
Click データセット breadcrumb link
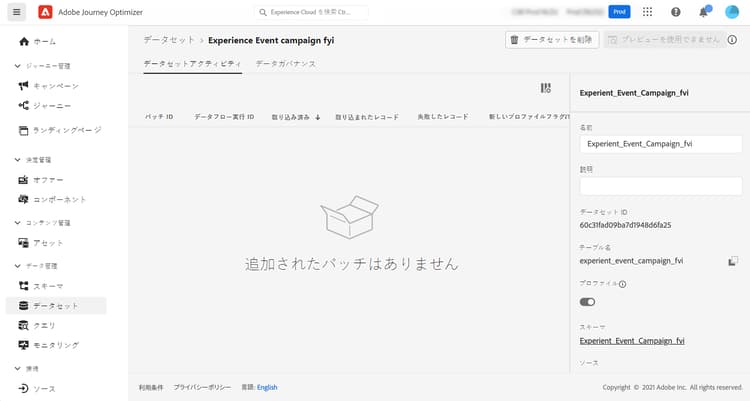click(169, 40)
